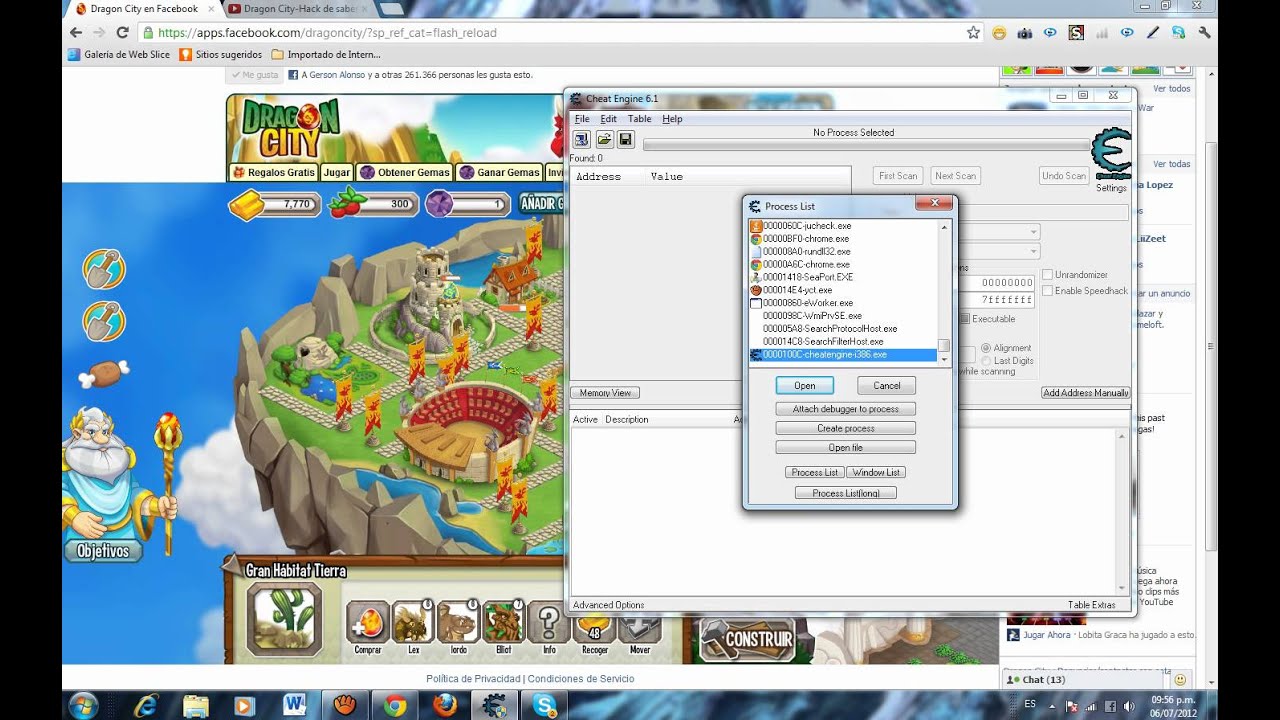The width and height of the screenshot is (1280, 720).
Task: Select the Alignment radio button
Action: coord(986,348)
